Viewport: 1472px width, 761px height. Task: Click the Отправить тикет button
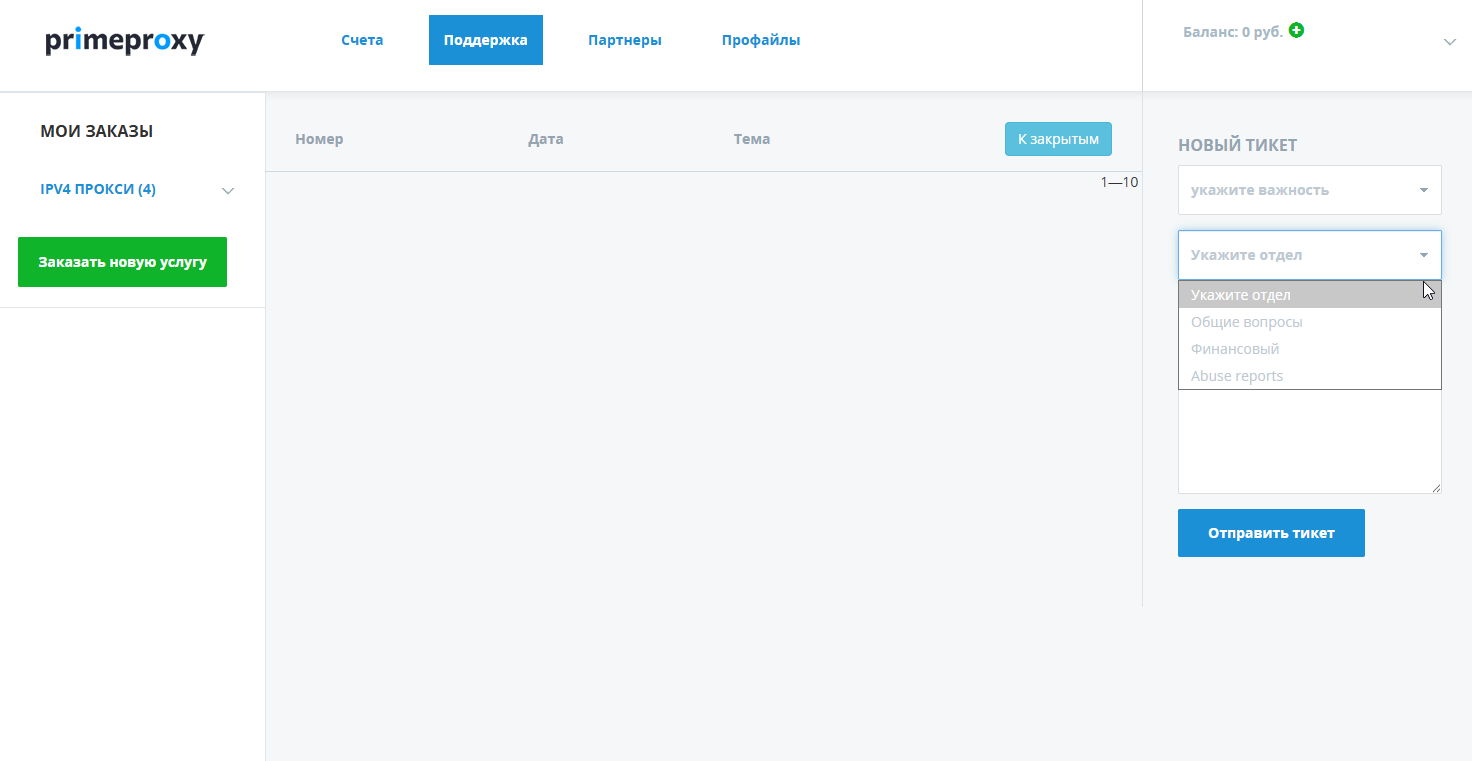pyautogui.click(x=1271, y=533)
